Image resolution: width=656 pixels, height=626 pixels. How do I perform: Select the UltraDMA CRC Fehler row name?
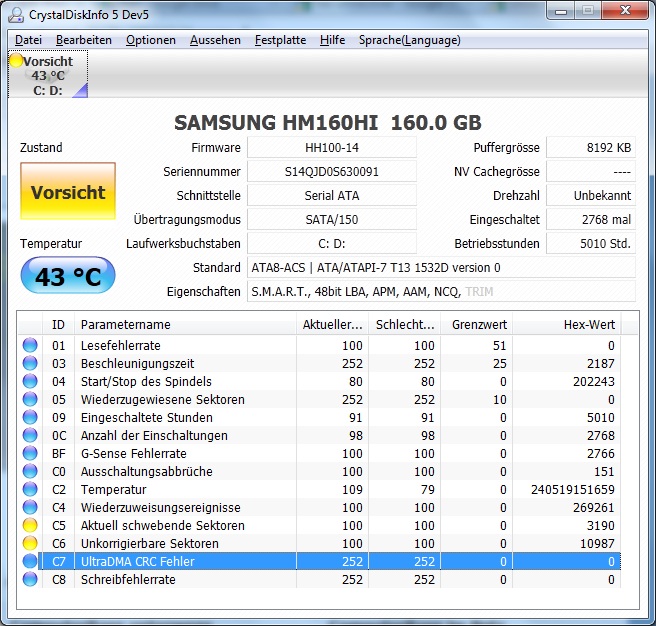pos(138,562)
